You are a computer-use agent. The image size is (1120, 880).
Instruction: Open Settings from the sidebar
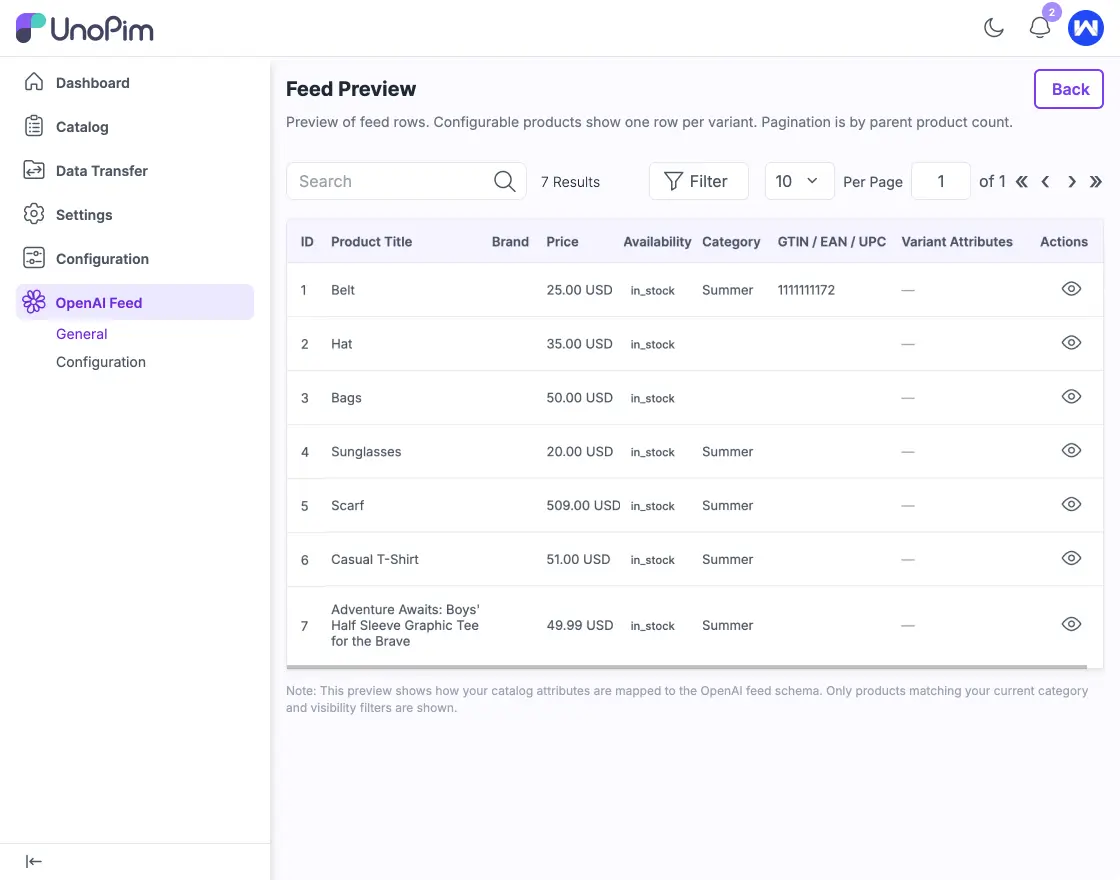[x=83, y=214]
